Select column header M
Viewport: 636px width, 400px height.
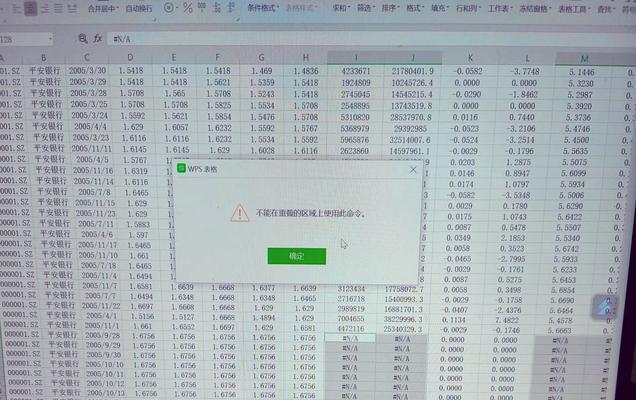(584, 59)
